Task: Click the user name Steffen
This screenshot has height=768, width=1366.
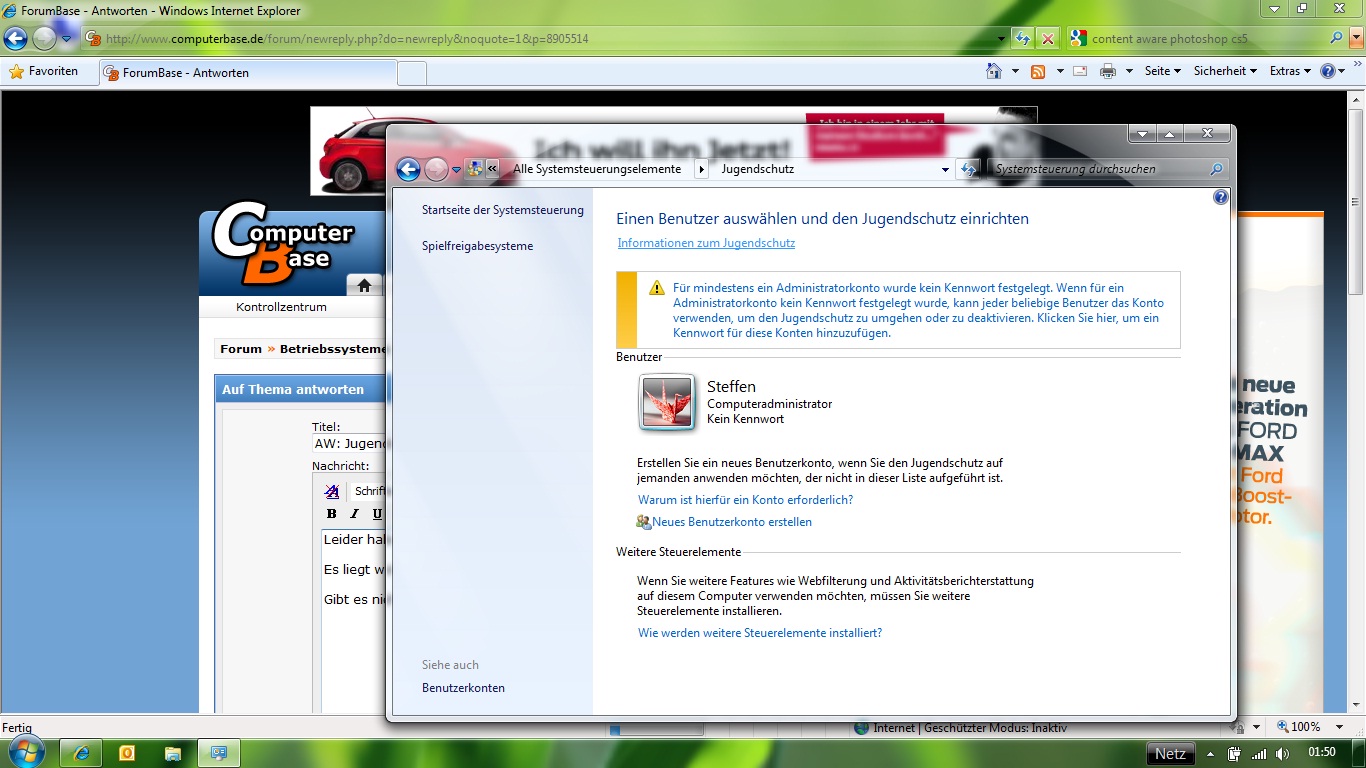Action: pos(731,386)
